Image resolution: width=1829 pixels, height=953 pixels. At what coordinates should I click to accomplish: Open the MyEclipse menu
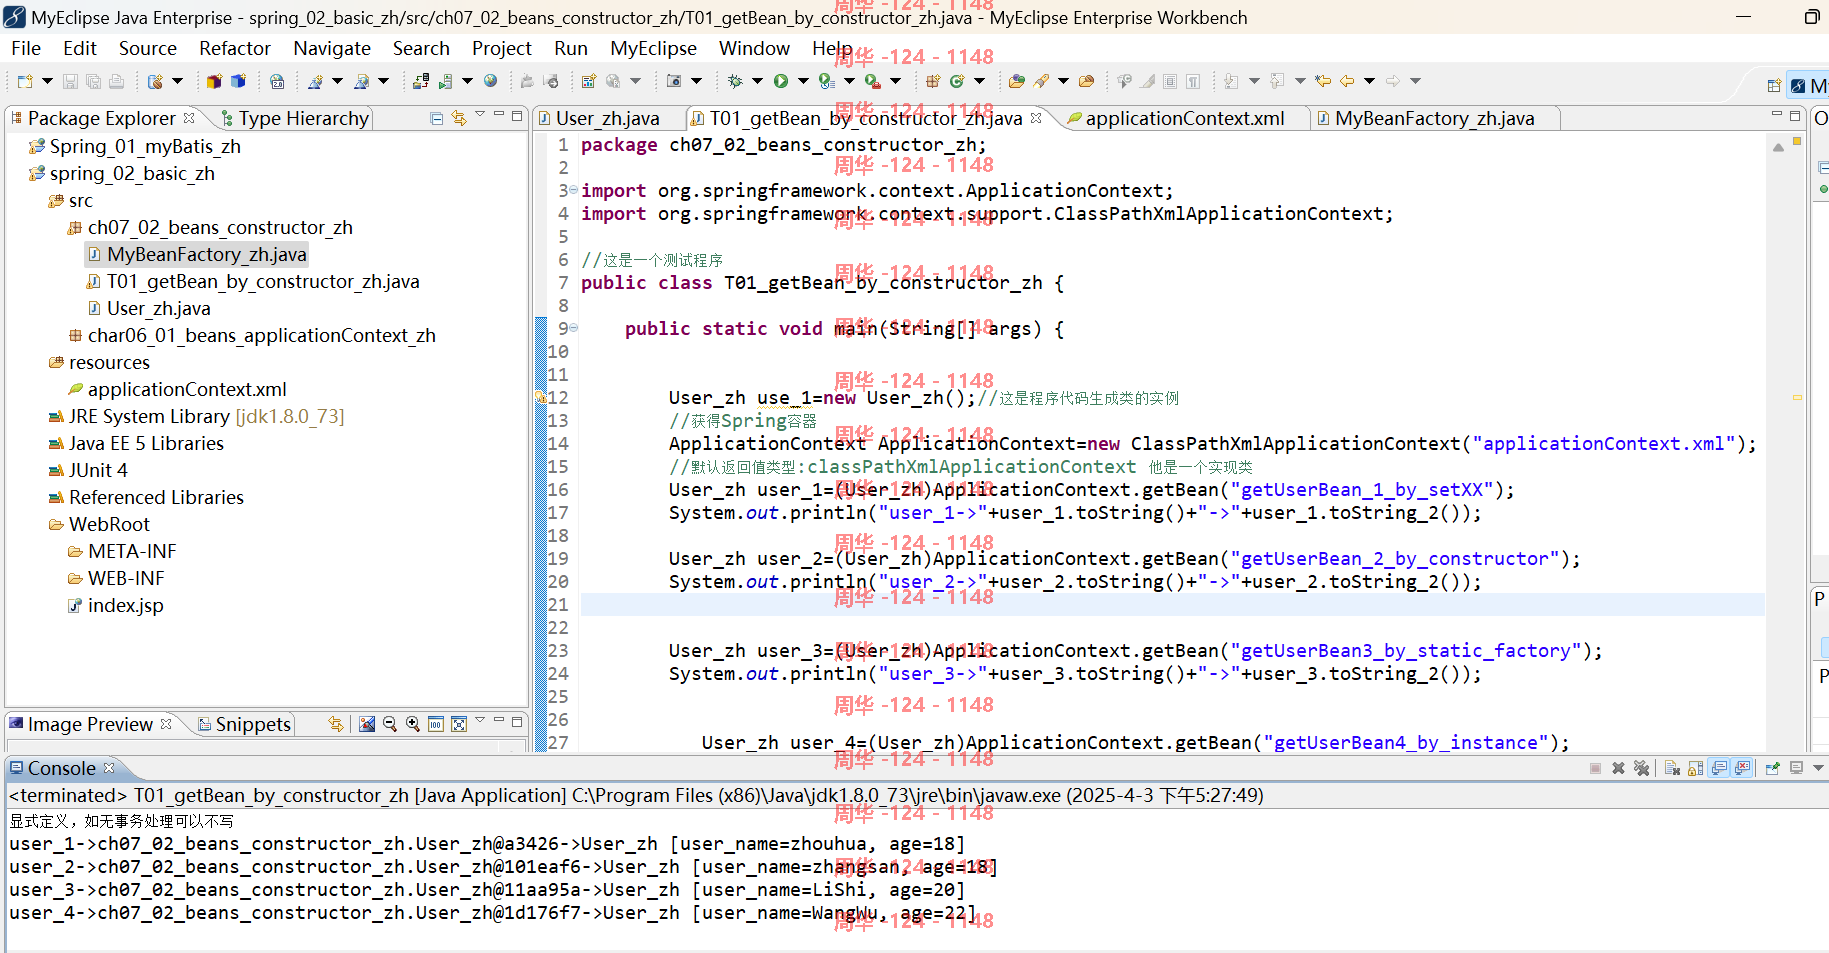pyautogui.click(x=654, y=48)
